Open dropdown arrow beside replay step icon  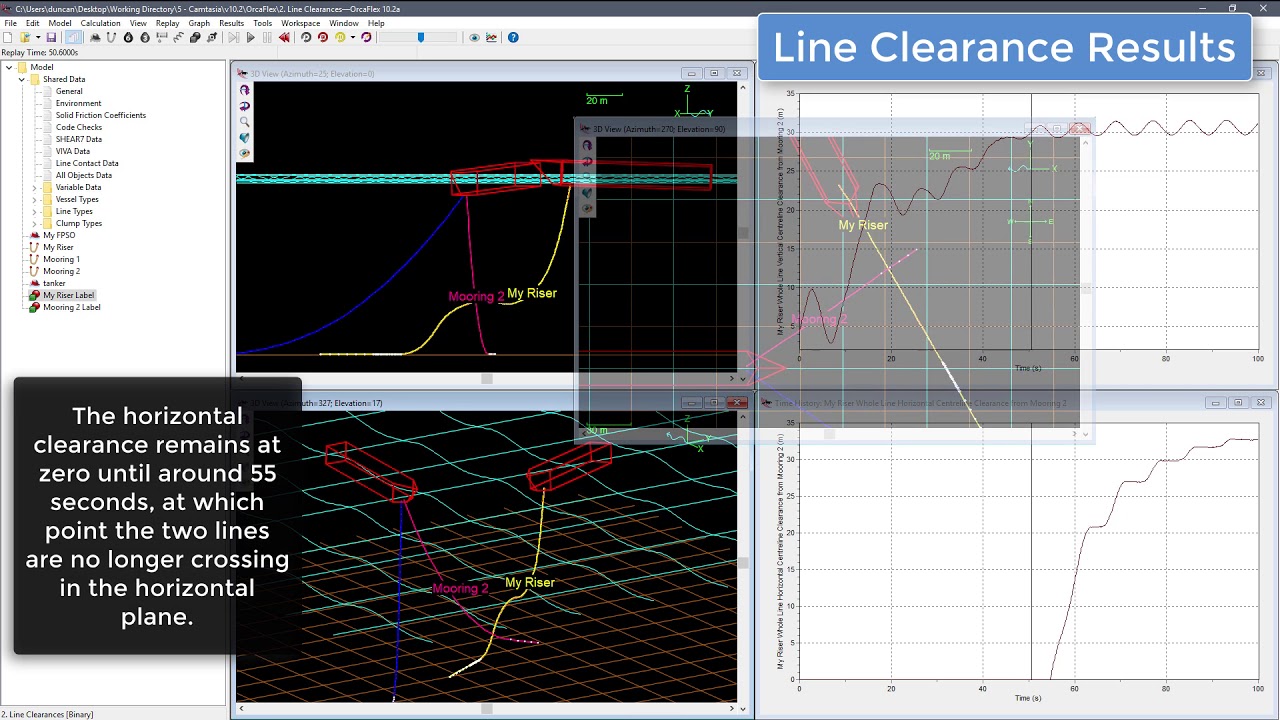(x=353, y=37)
